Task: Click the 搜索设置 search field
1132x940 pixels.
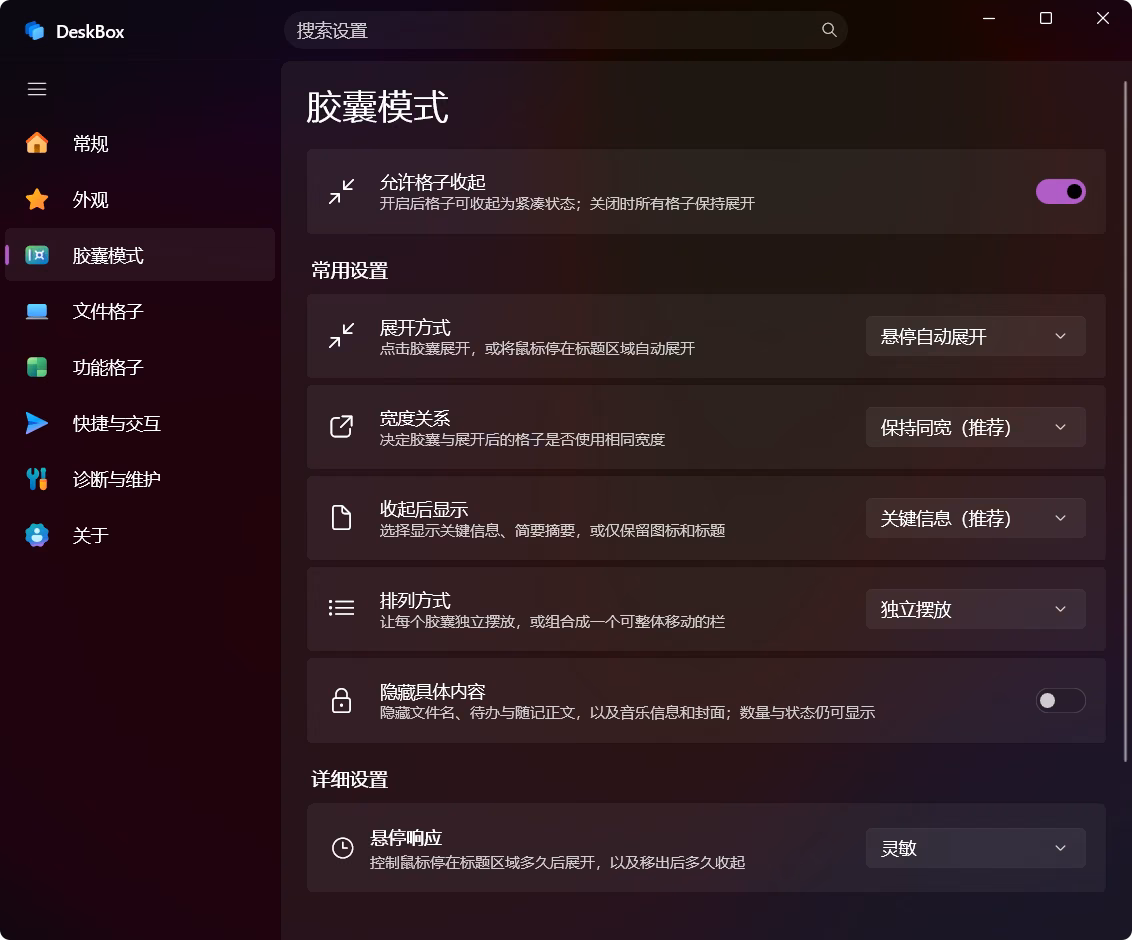Action: [565, 30]
